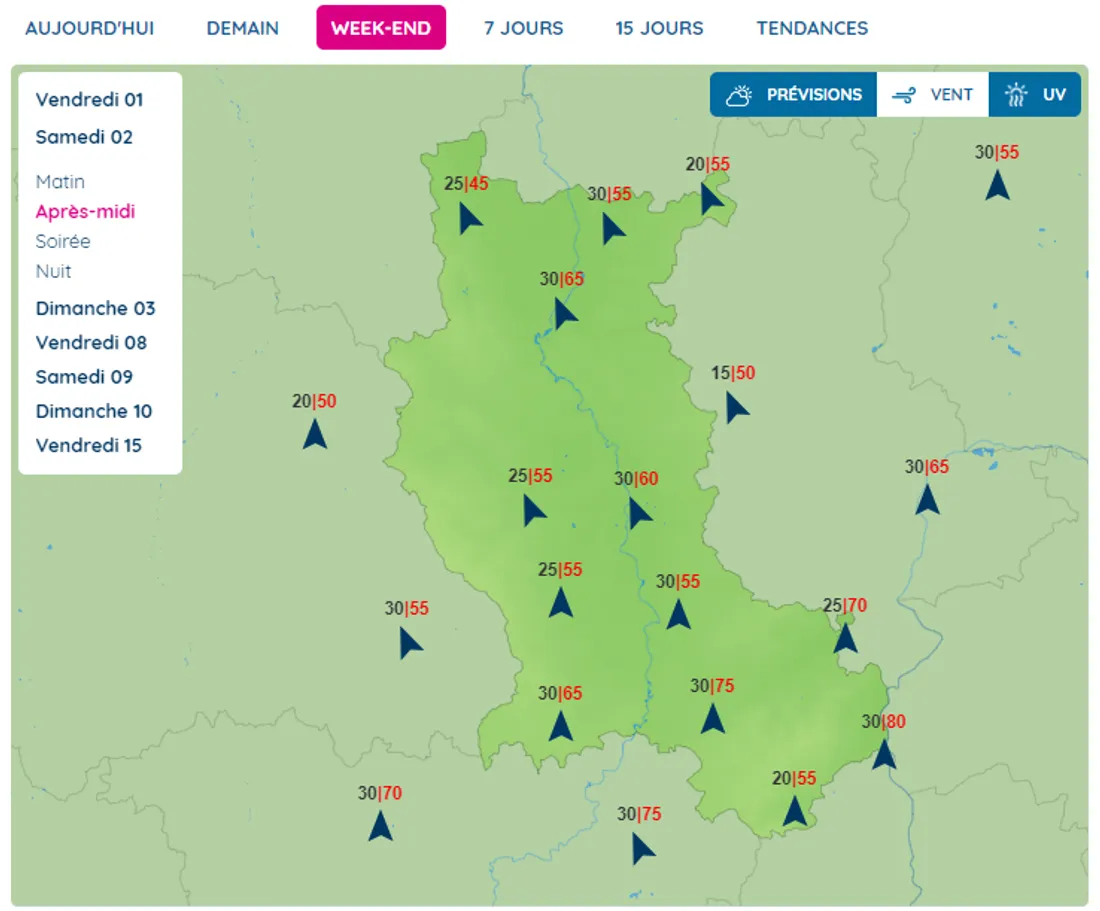Show the UV index map
Image resolution: width=1100 pixels, height=911 pixels.
[x=1036, y=95]
